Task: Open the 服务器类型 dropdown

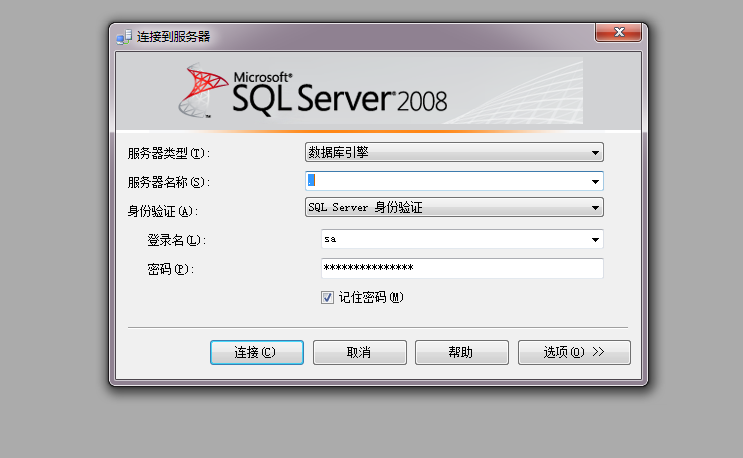Action: (x=454, y=152)
